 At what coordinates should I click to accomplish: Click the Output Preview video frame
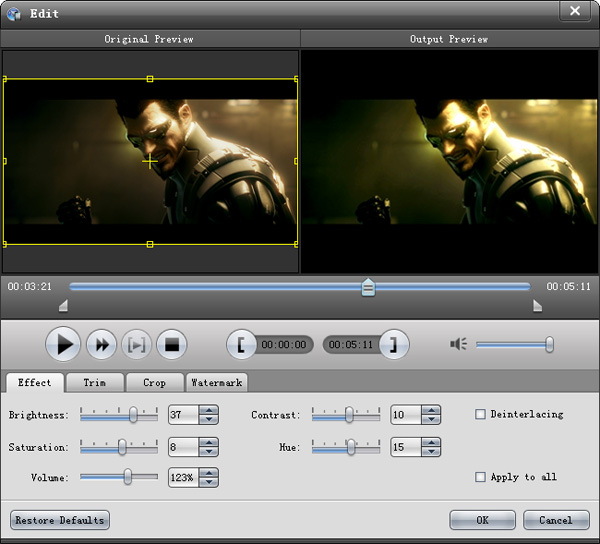[x=450, y=161]
